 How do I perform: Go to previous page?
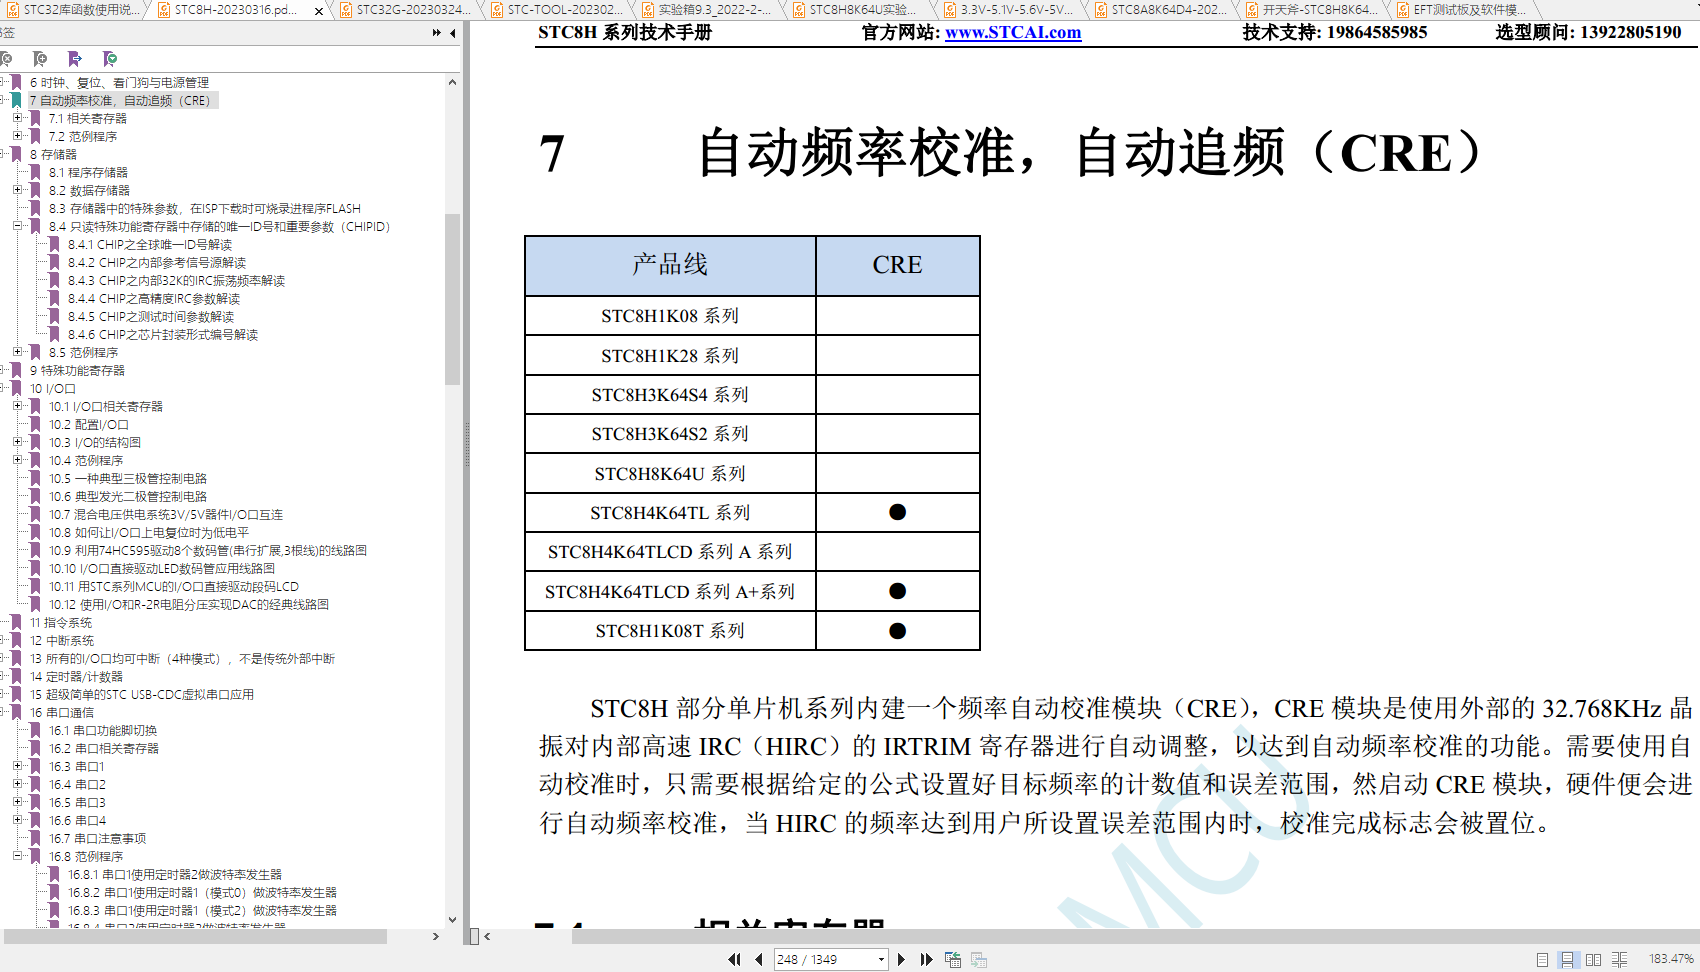[x=759, y=959]
